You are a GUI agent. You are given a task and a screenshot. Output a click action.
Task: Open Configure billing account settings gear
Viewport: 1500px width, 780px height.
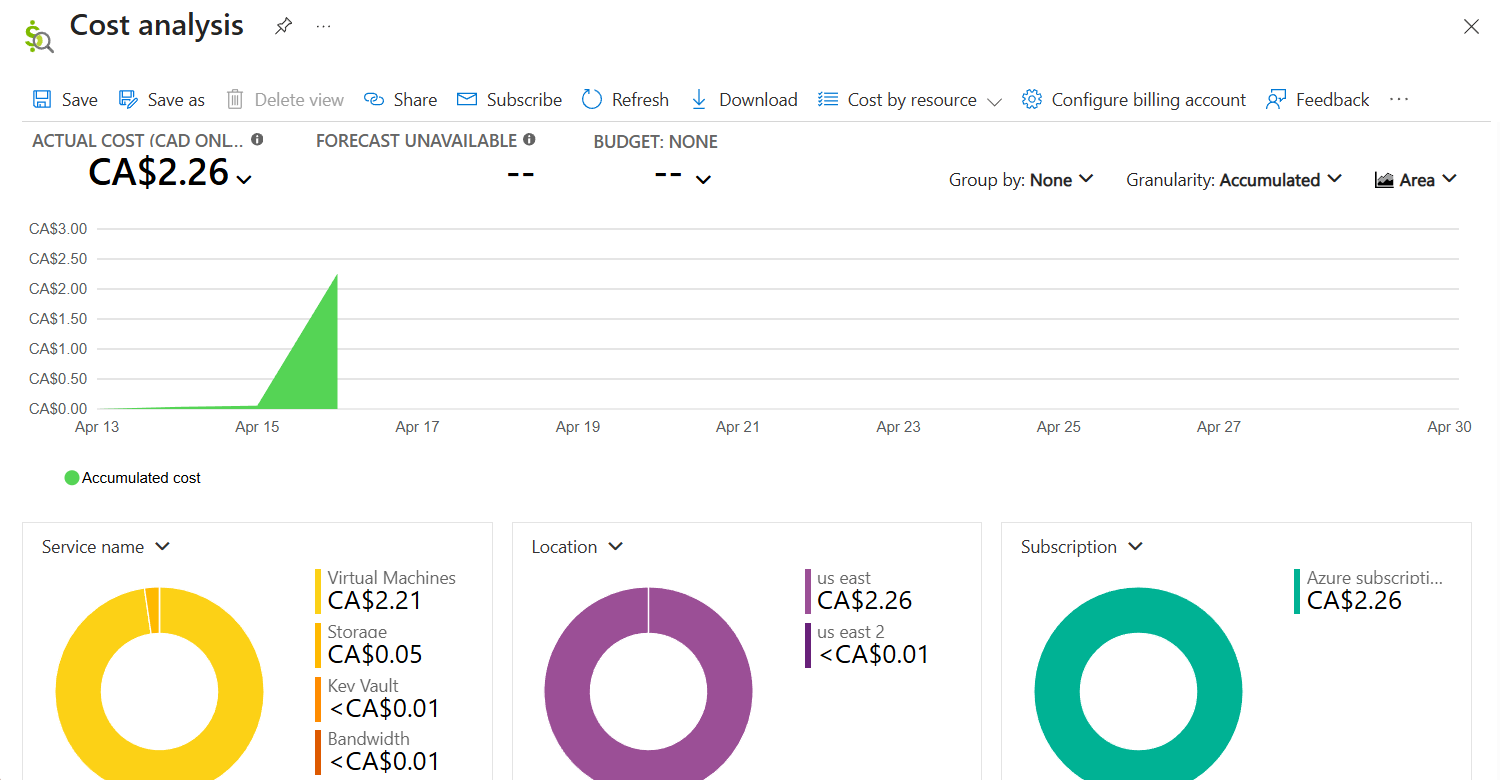pos(1031,99)
